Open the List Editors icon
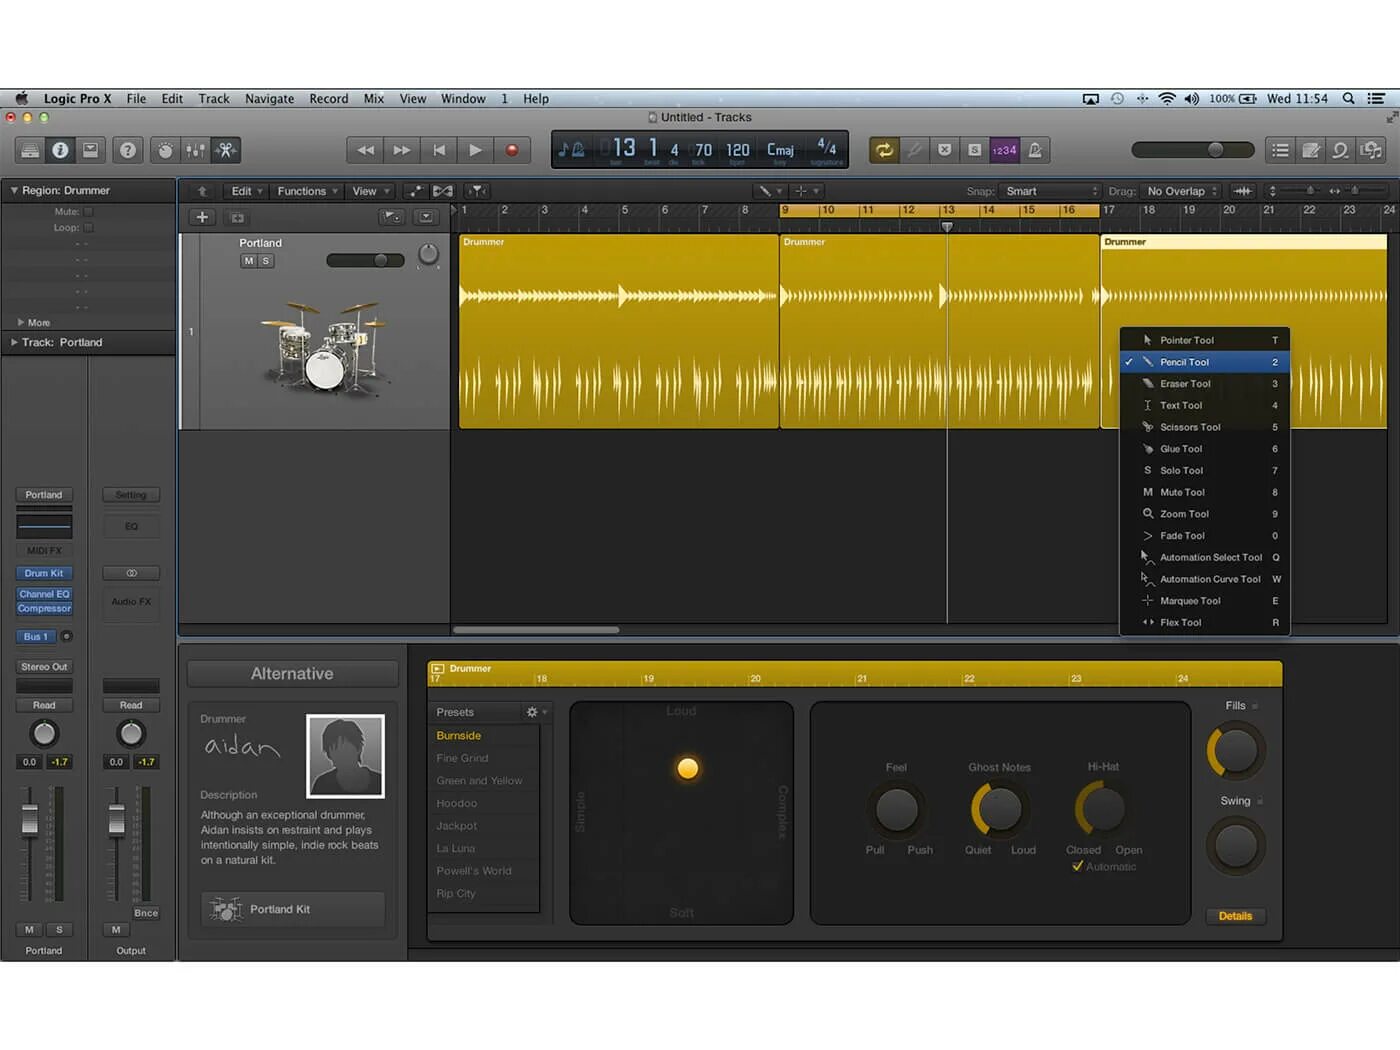 coord(1280,150)
